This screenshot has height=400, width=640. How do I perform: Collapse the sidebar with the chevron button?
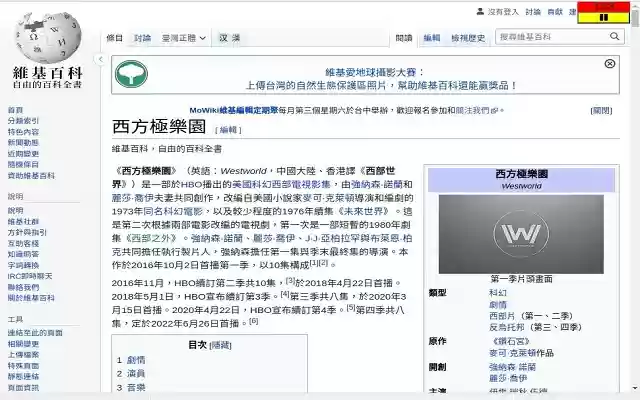(100, 60)
